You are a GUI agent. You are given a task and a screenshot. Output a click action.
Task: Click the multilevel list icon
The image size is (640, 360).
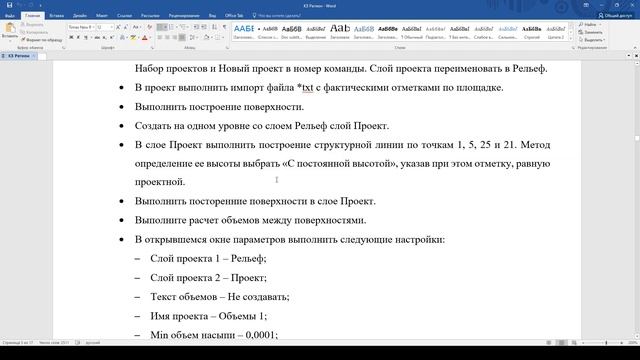pyautogui.click(x=182, y=27)
